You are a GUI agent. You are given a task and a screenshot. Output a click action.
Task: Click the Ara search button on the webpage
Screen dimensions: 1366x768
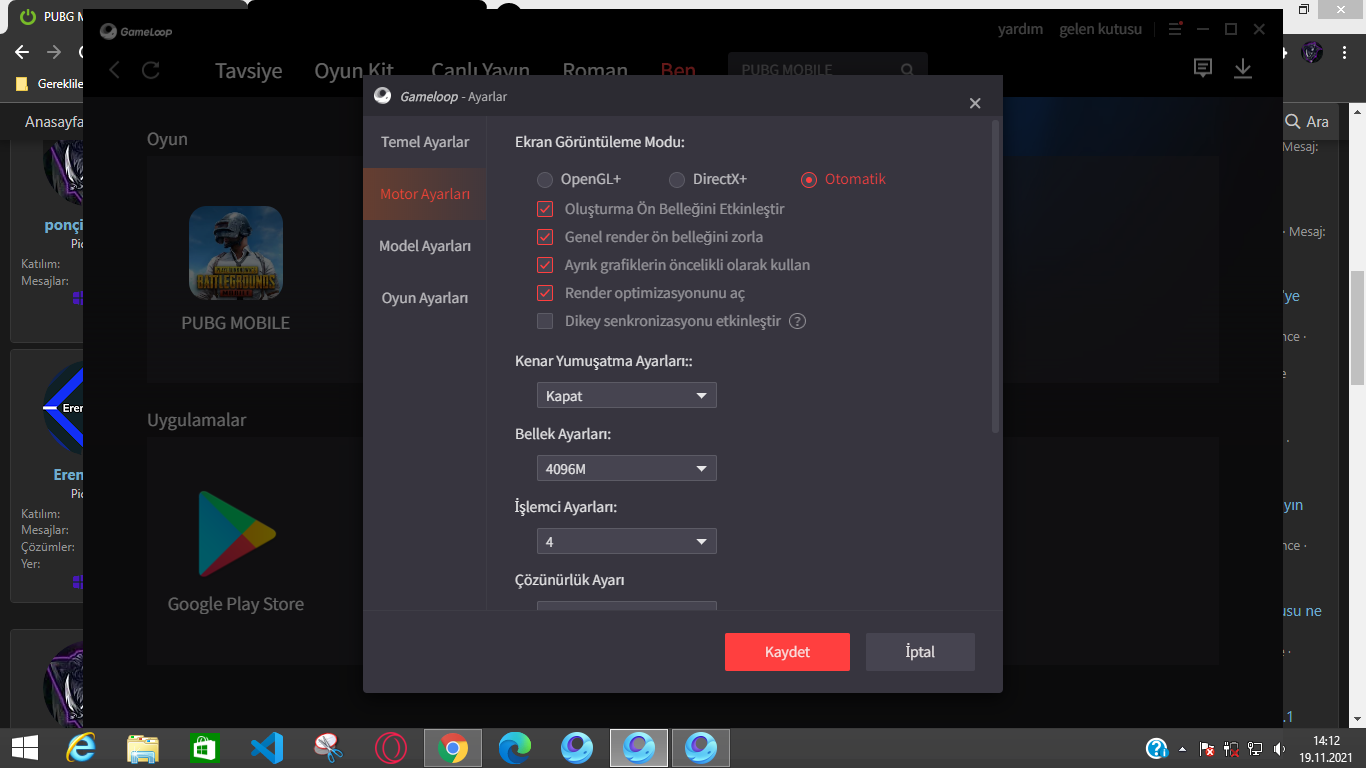1308,121
